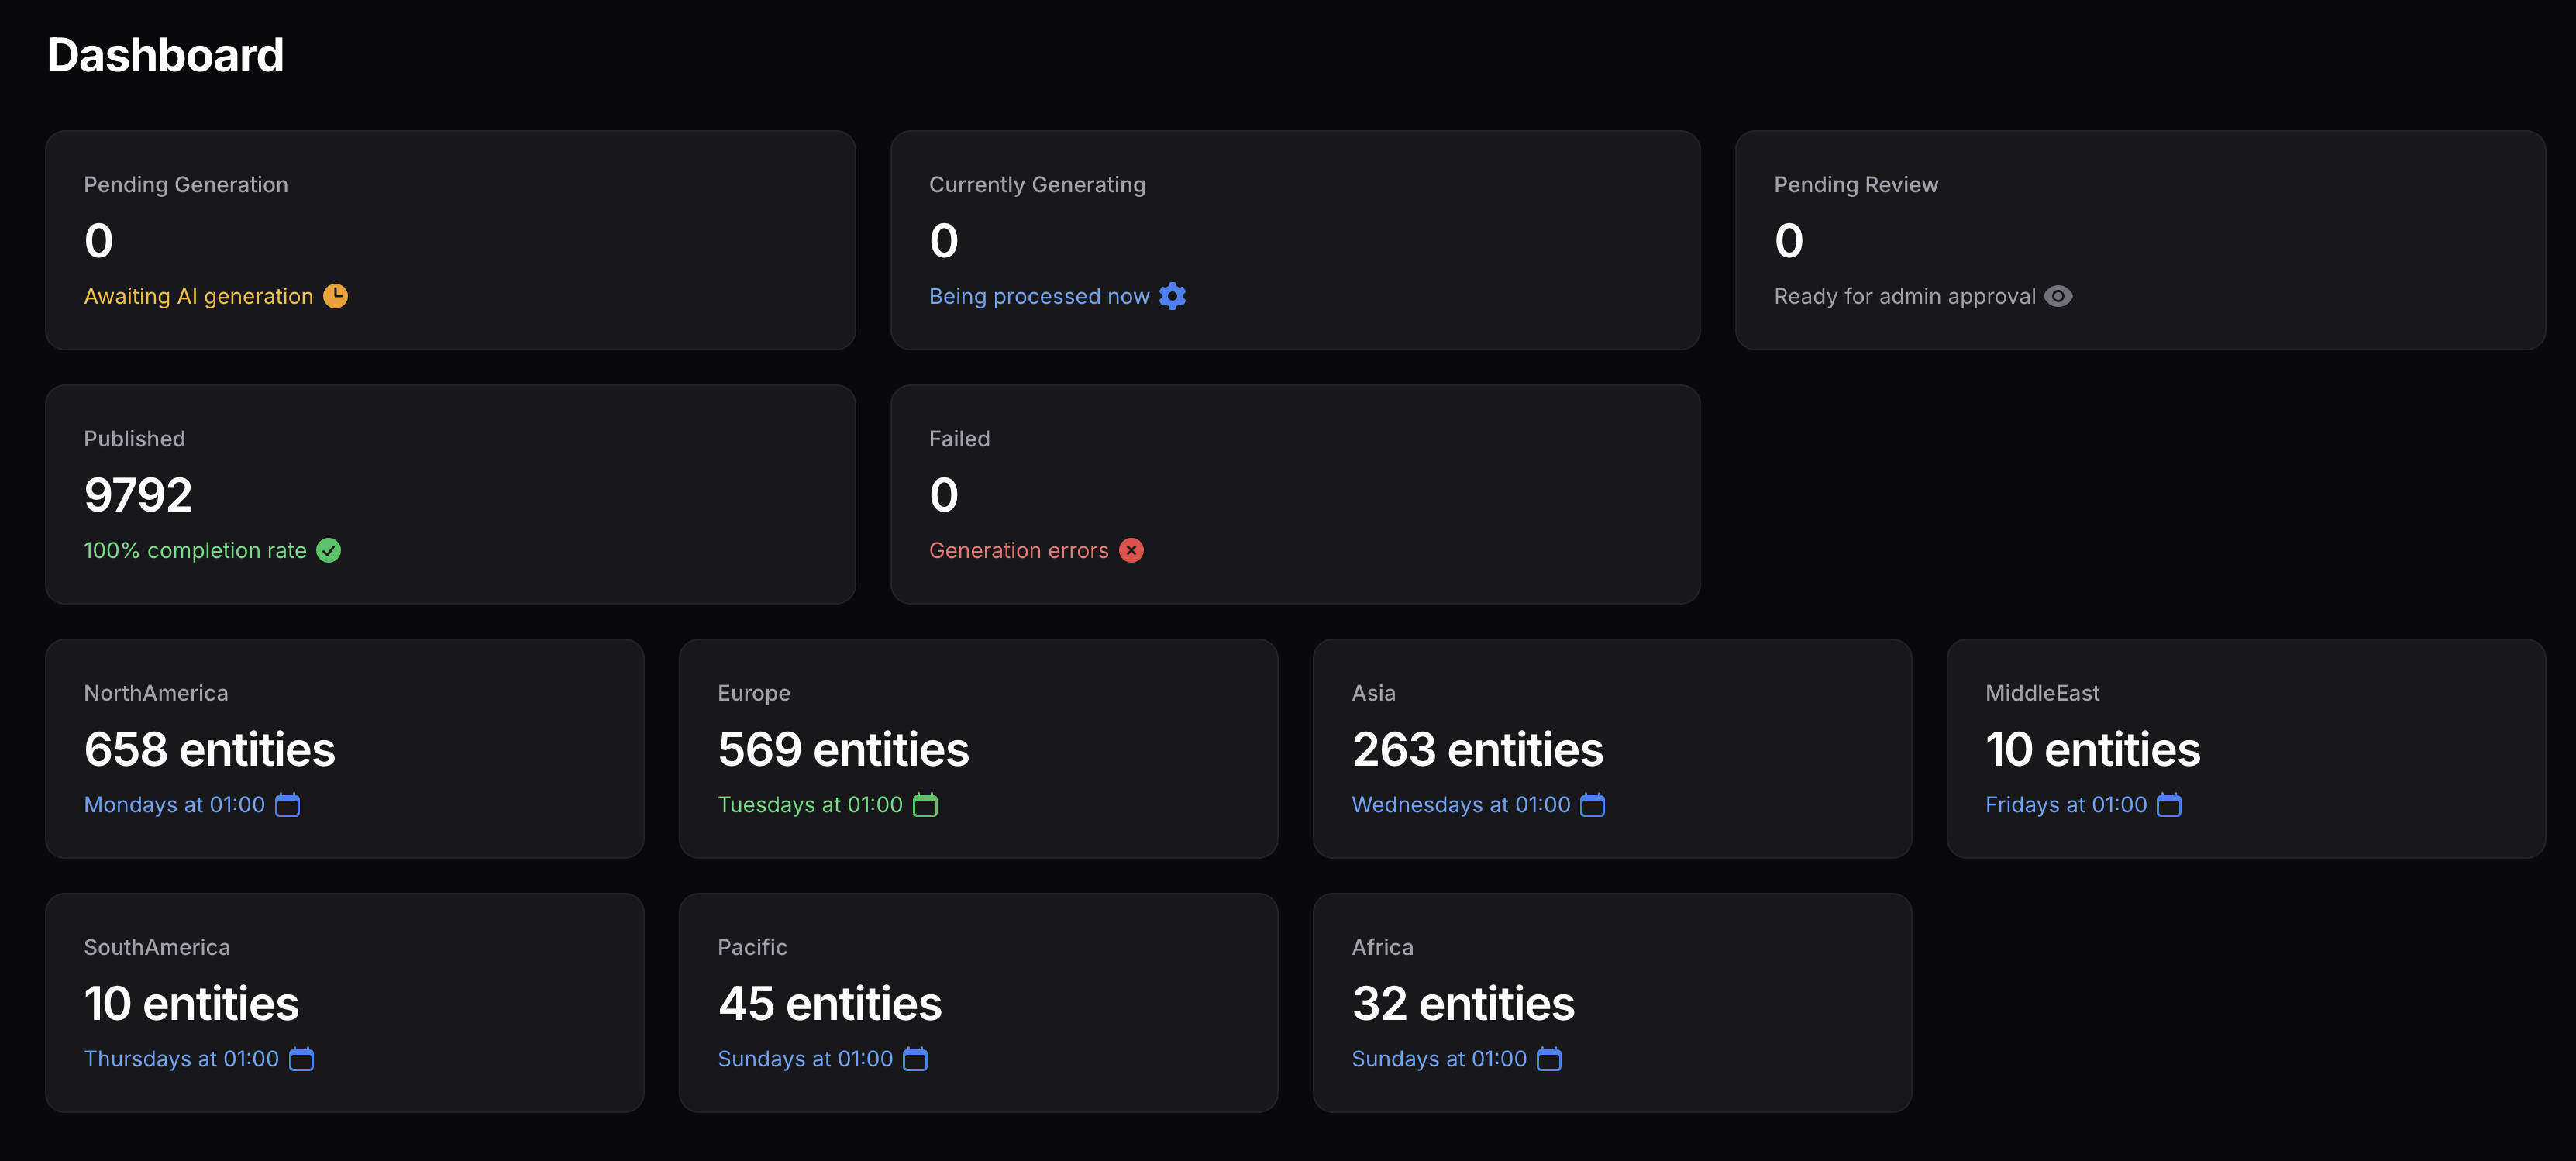Select the Asia 263 entities card
The height and width of the screenshot is (1161, 2576).
click(x=1612, y=748)
